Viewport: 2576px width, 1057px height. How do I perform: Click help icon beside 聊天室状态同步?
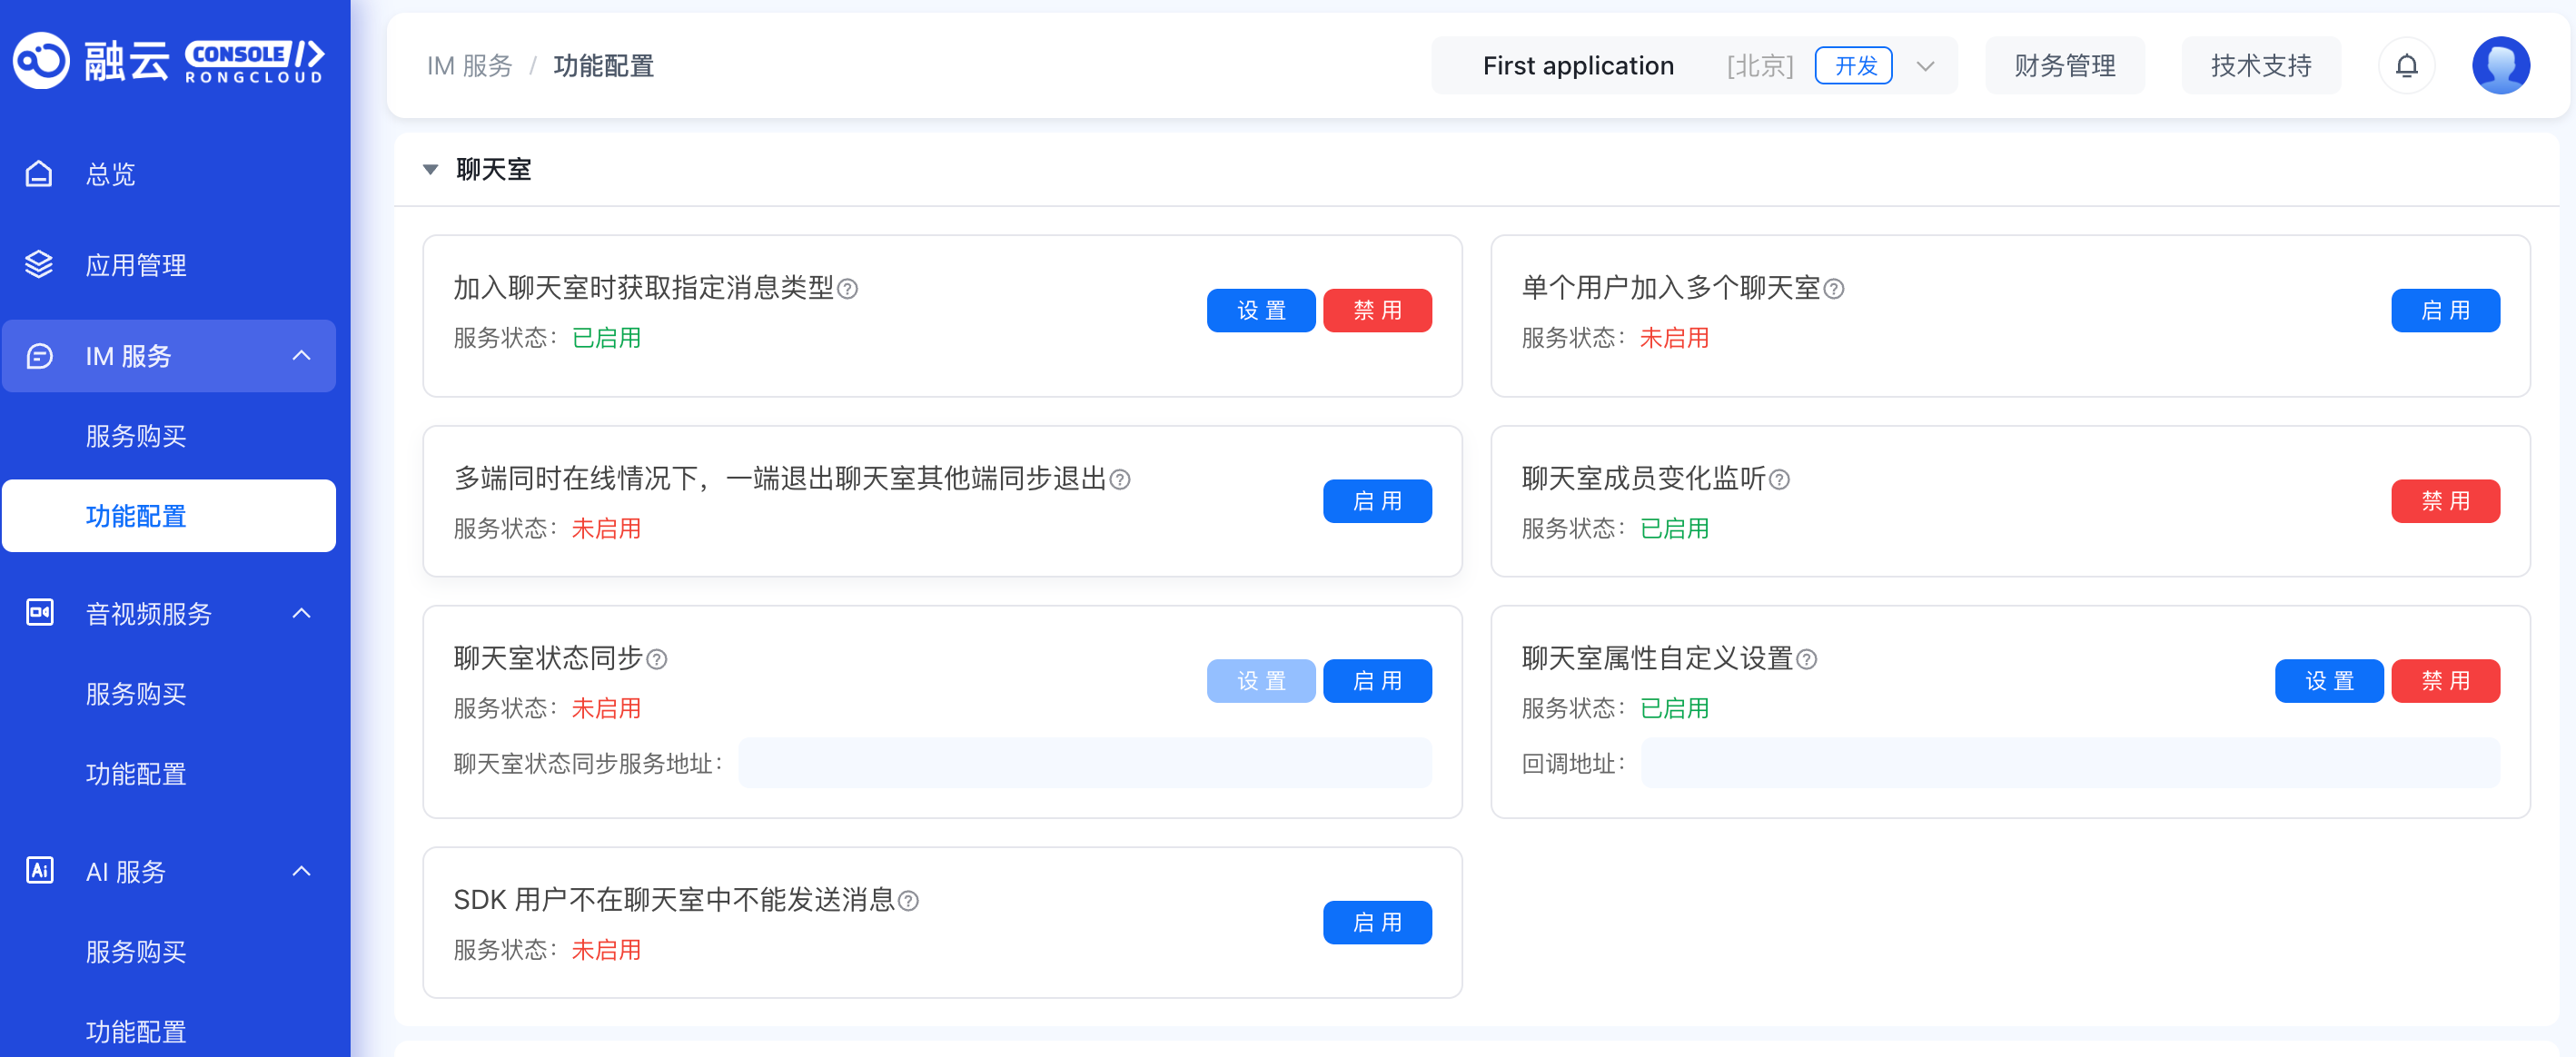pos(657,660)
